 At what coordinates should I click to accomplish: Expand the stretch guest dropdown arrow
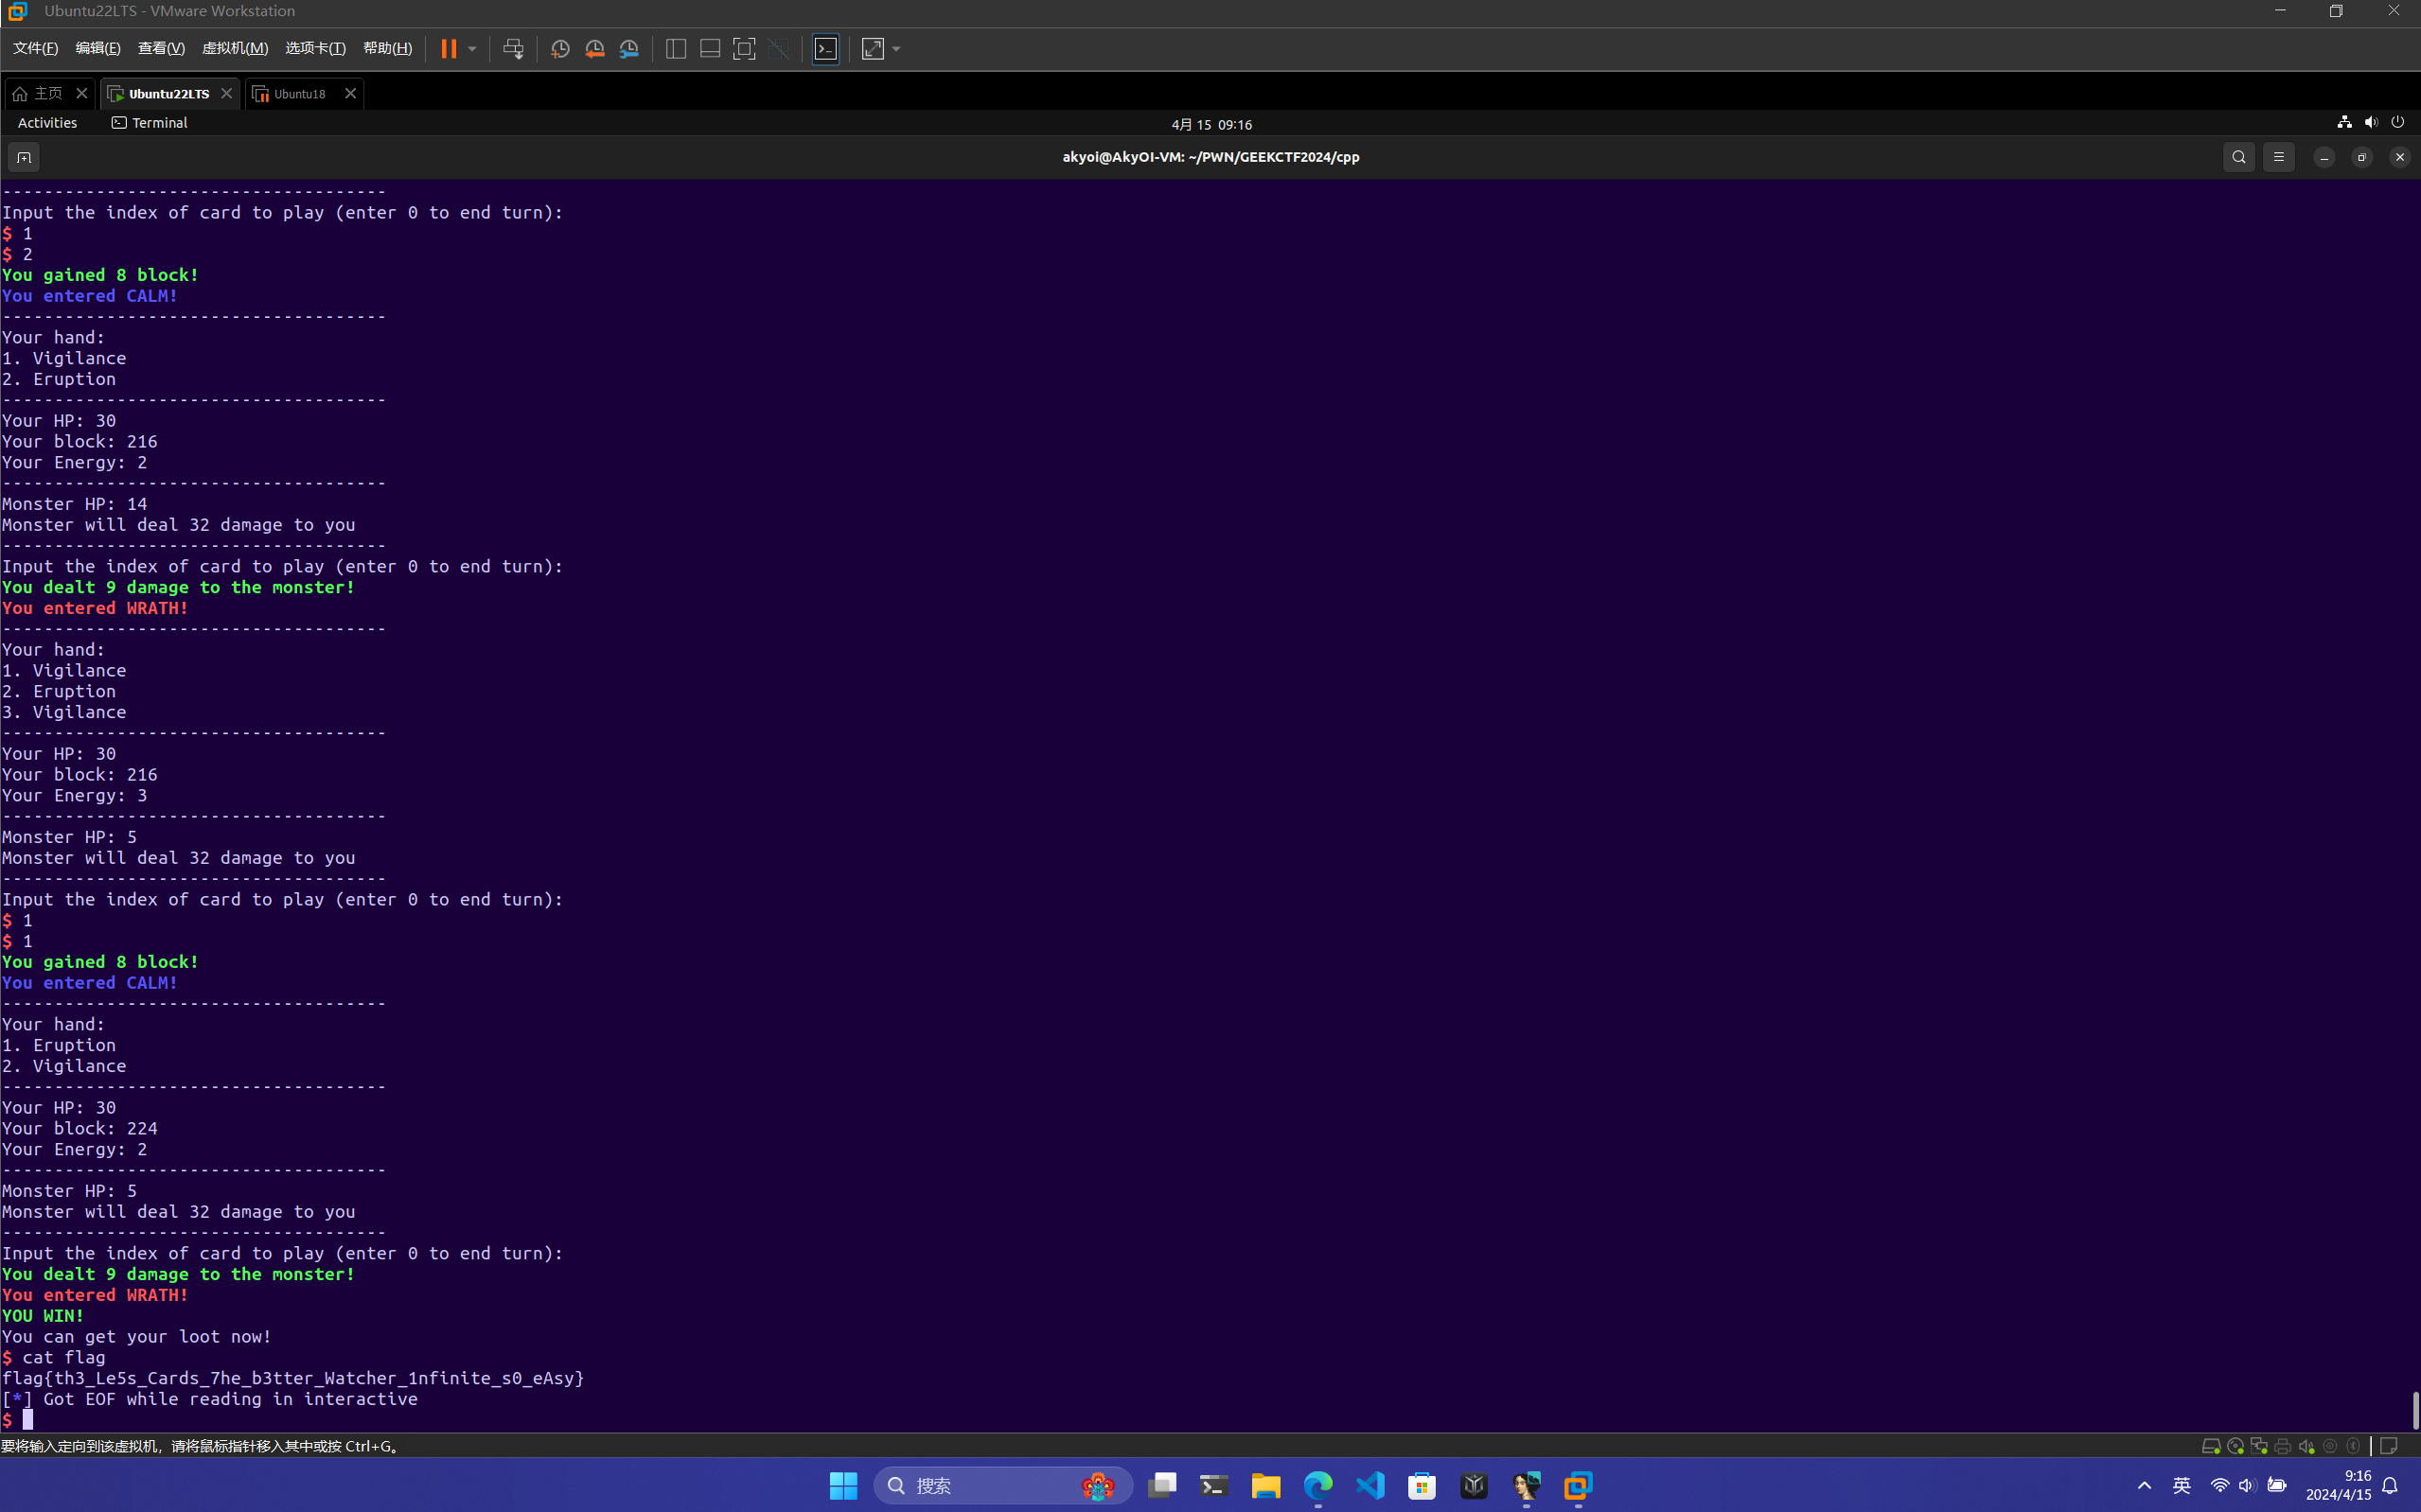(896, 49)
